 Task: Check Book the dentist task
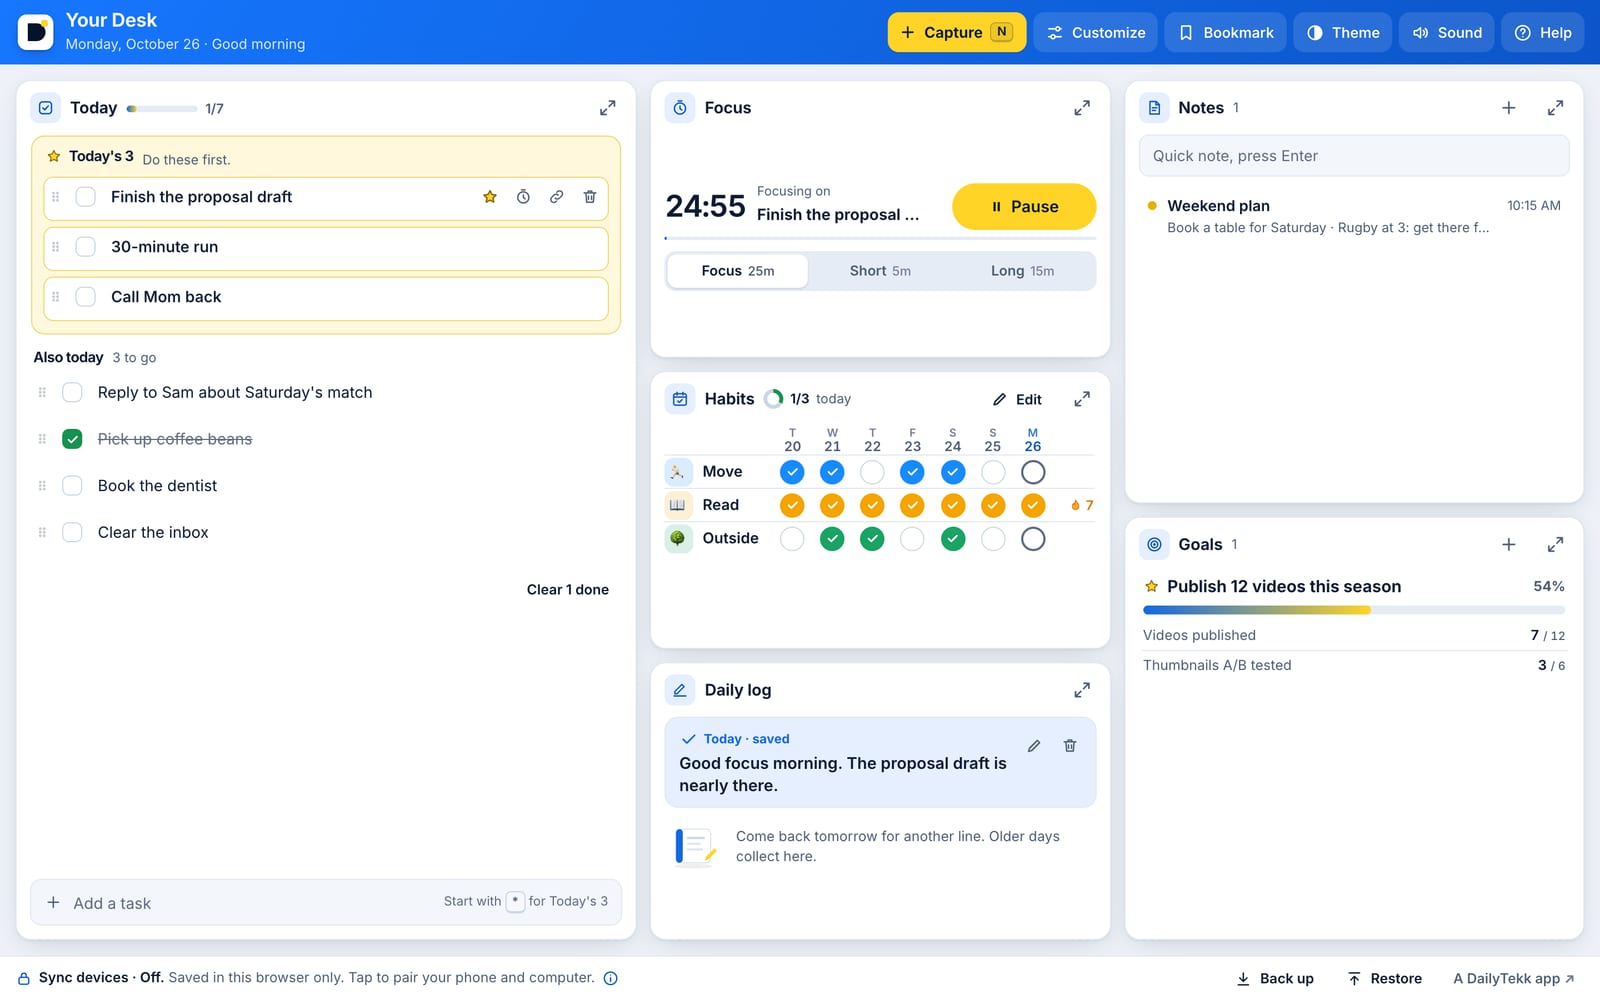point(72,486)
